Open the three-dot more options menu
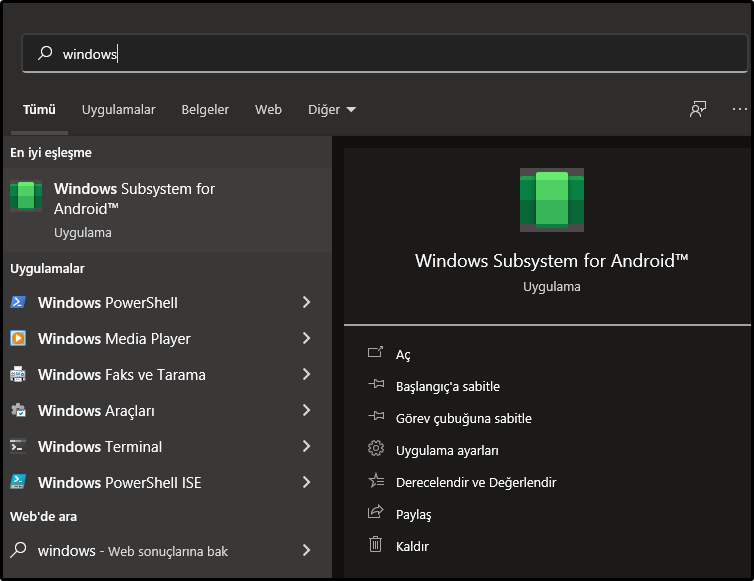 tap(740, 109)
